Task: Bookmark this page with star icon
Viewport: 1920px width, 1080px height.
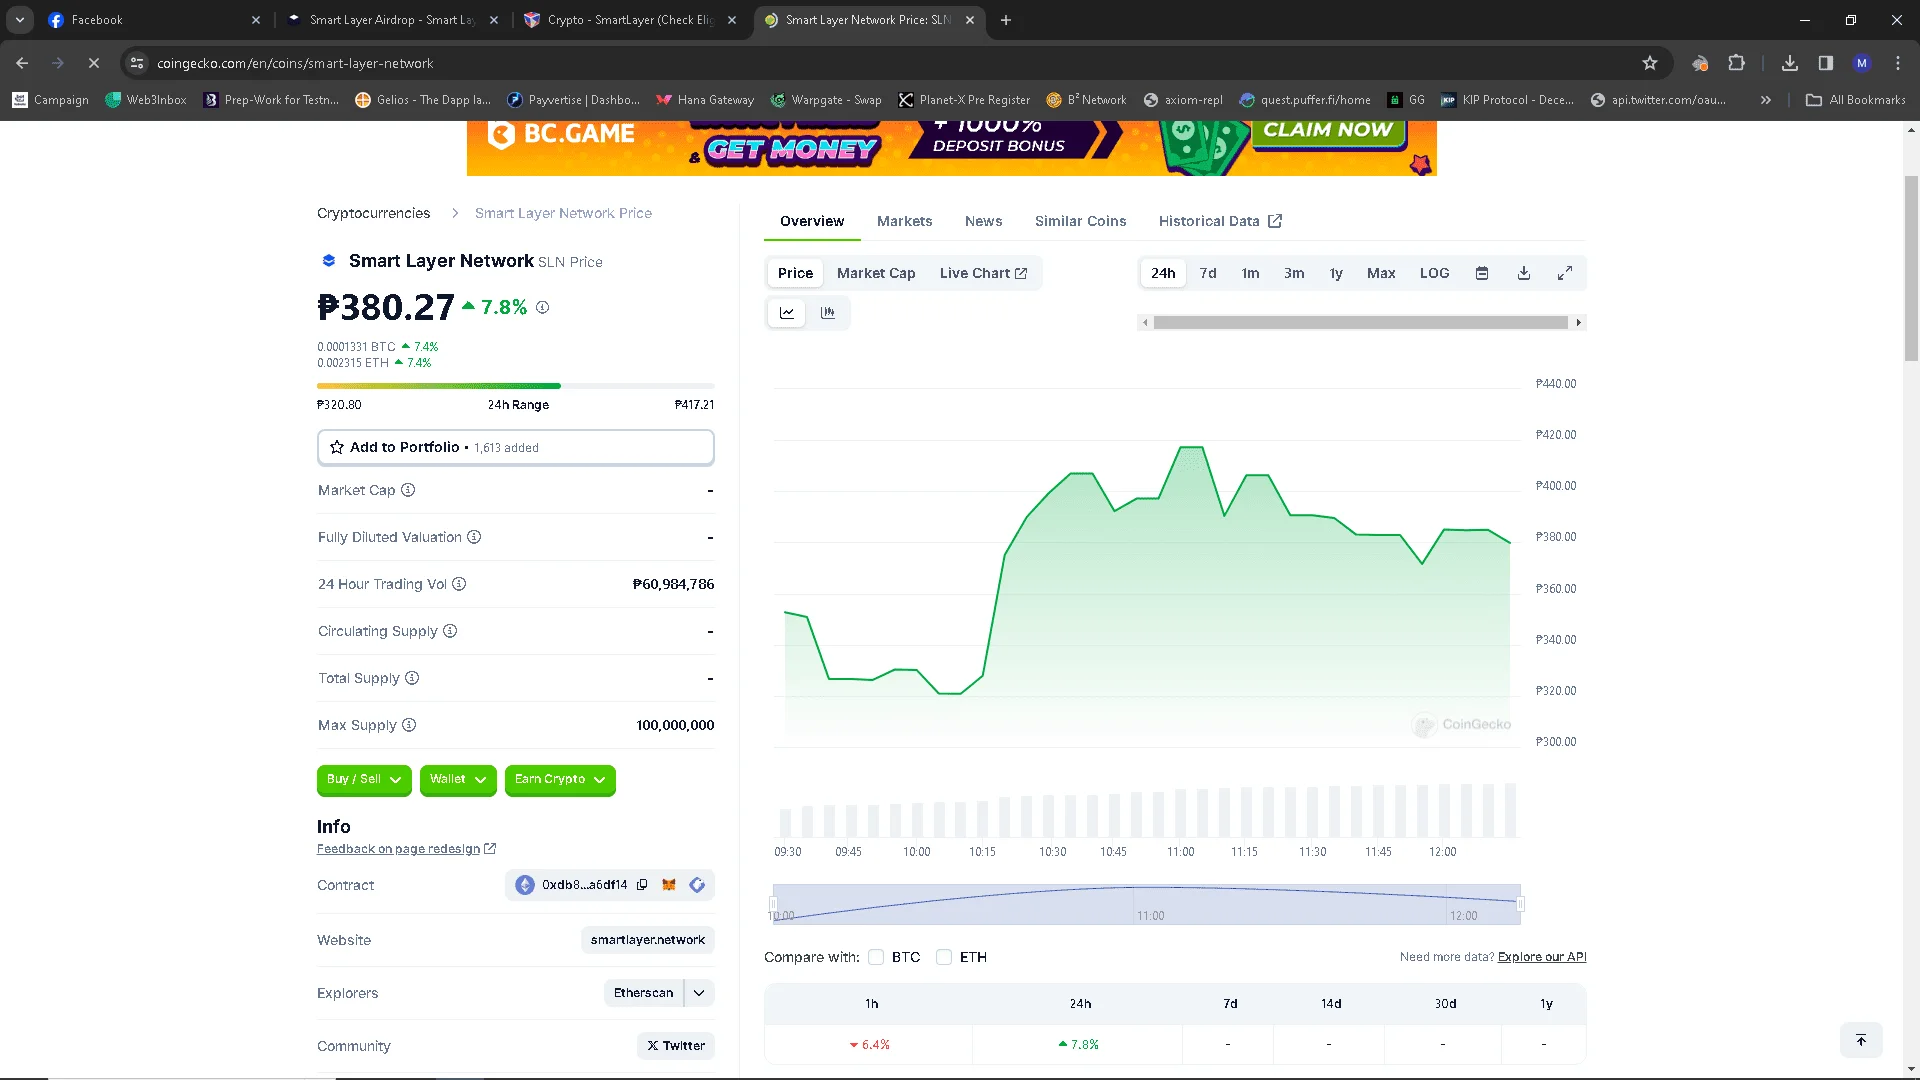Action: (x=1650, y=63)
